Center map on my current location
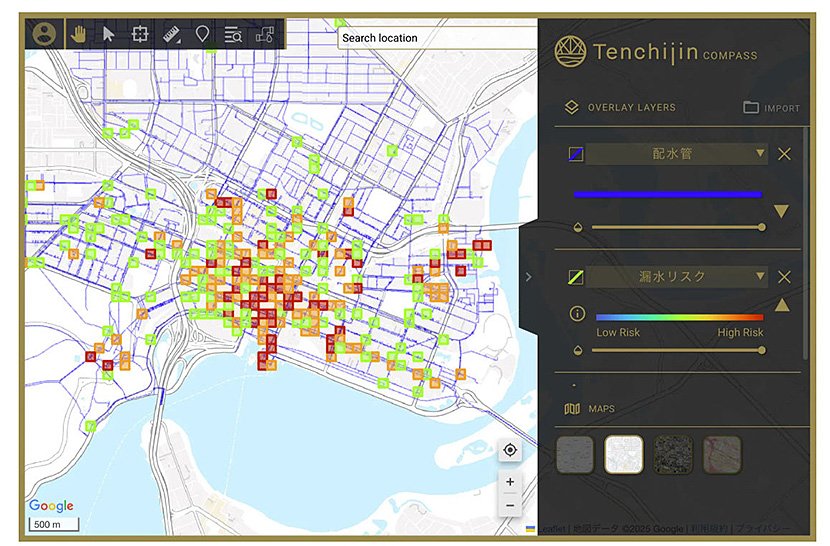The image size is (830, 546). pos(510,450)
